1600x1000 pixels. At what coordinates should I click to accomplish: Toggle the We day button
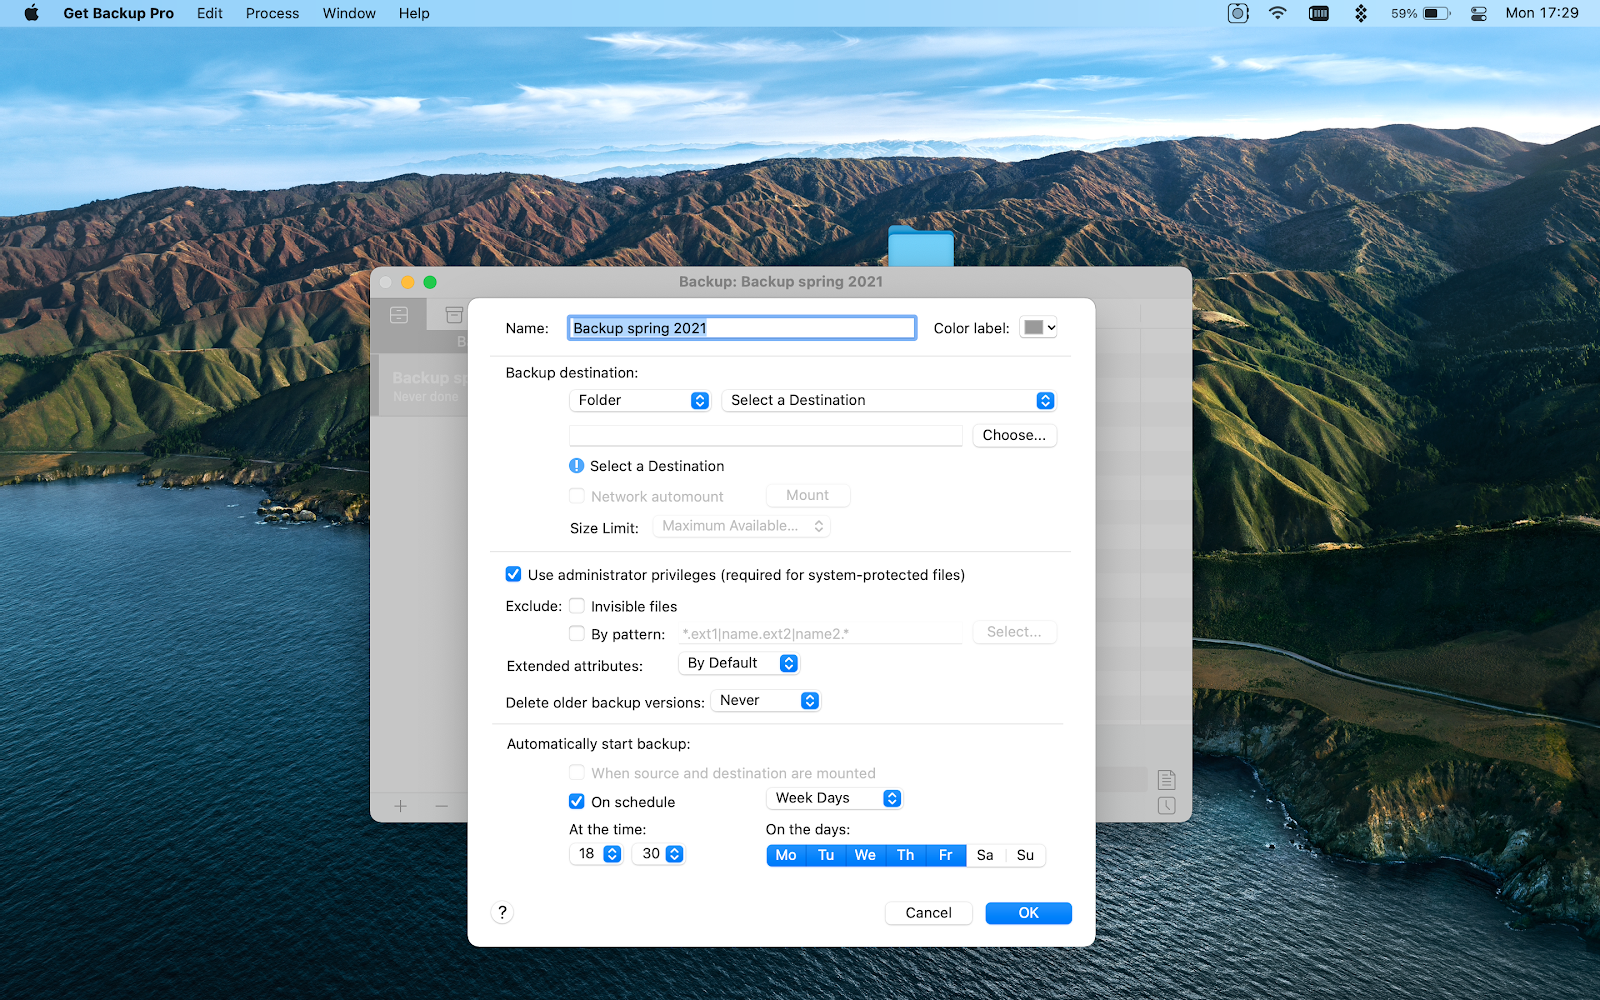[865, 855]
